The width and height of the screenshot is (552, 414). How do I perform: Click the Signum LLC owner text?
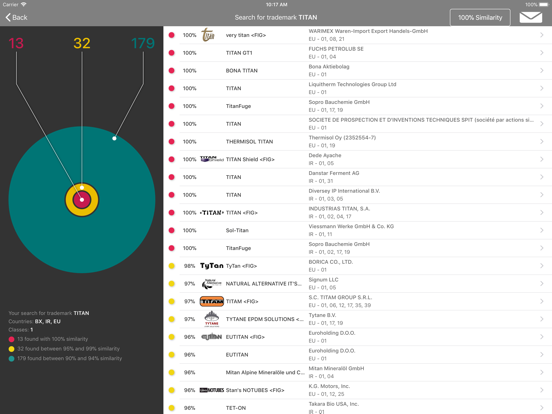323,280
